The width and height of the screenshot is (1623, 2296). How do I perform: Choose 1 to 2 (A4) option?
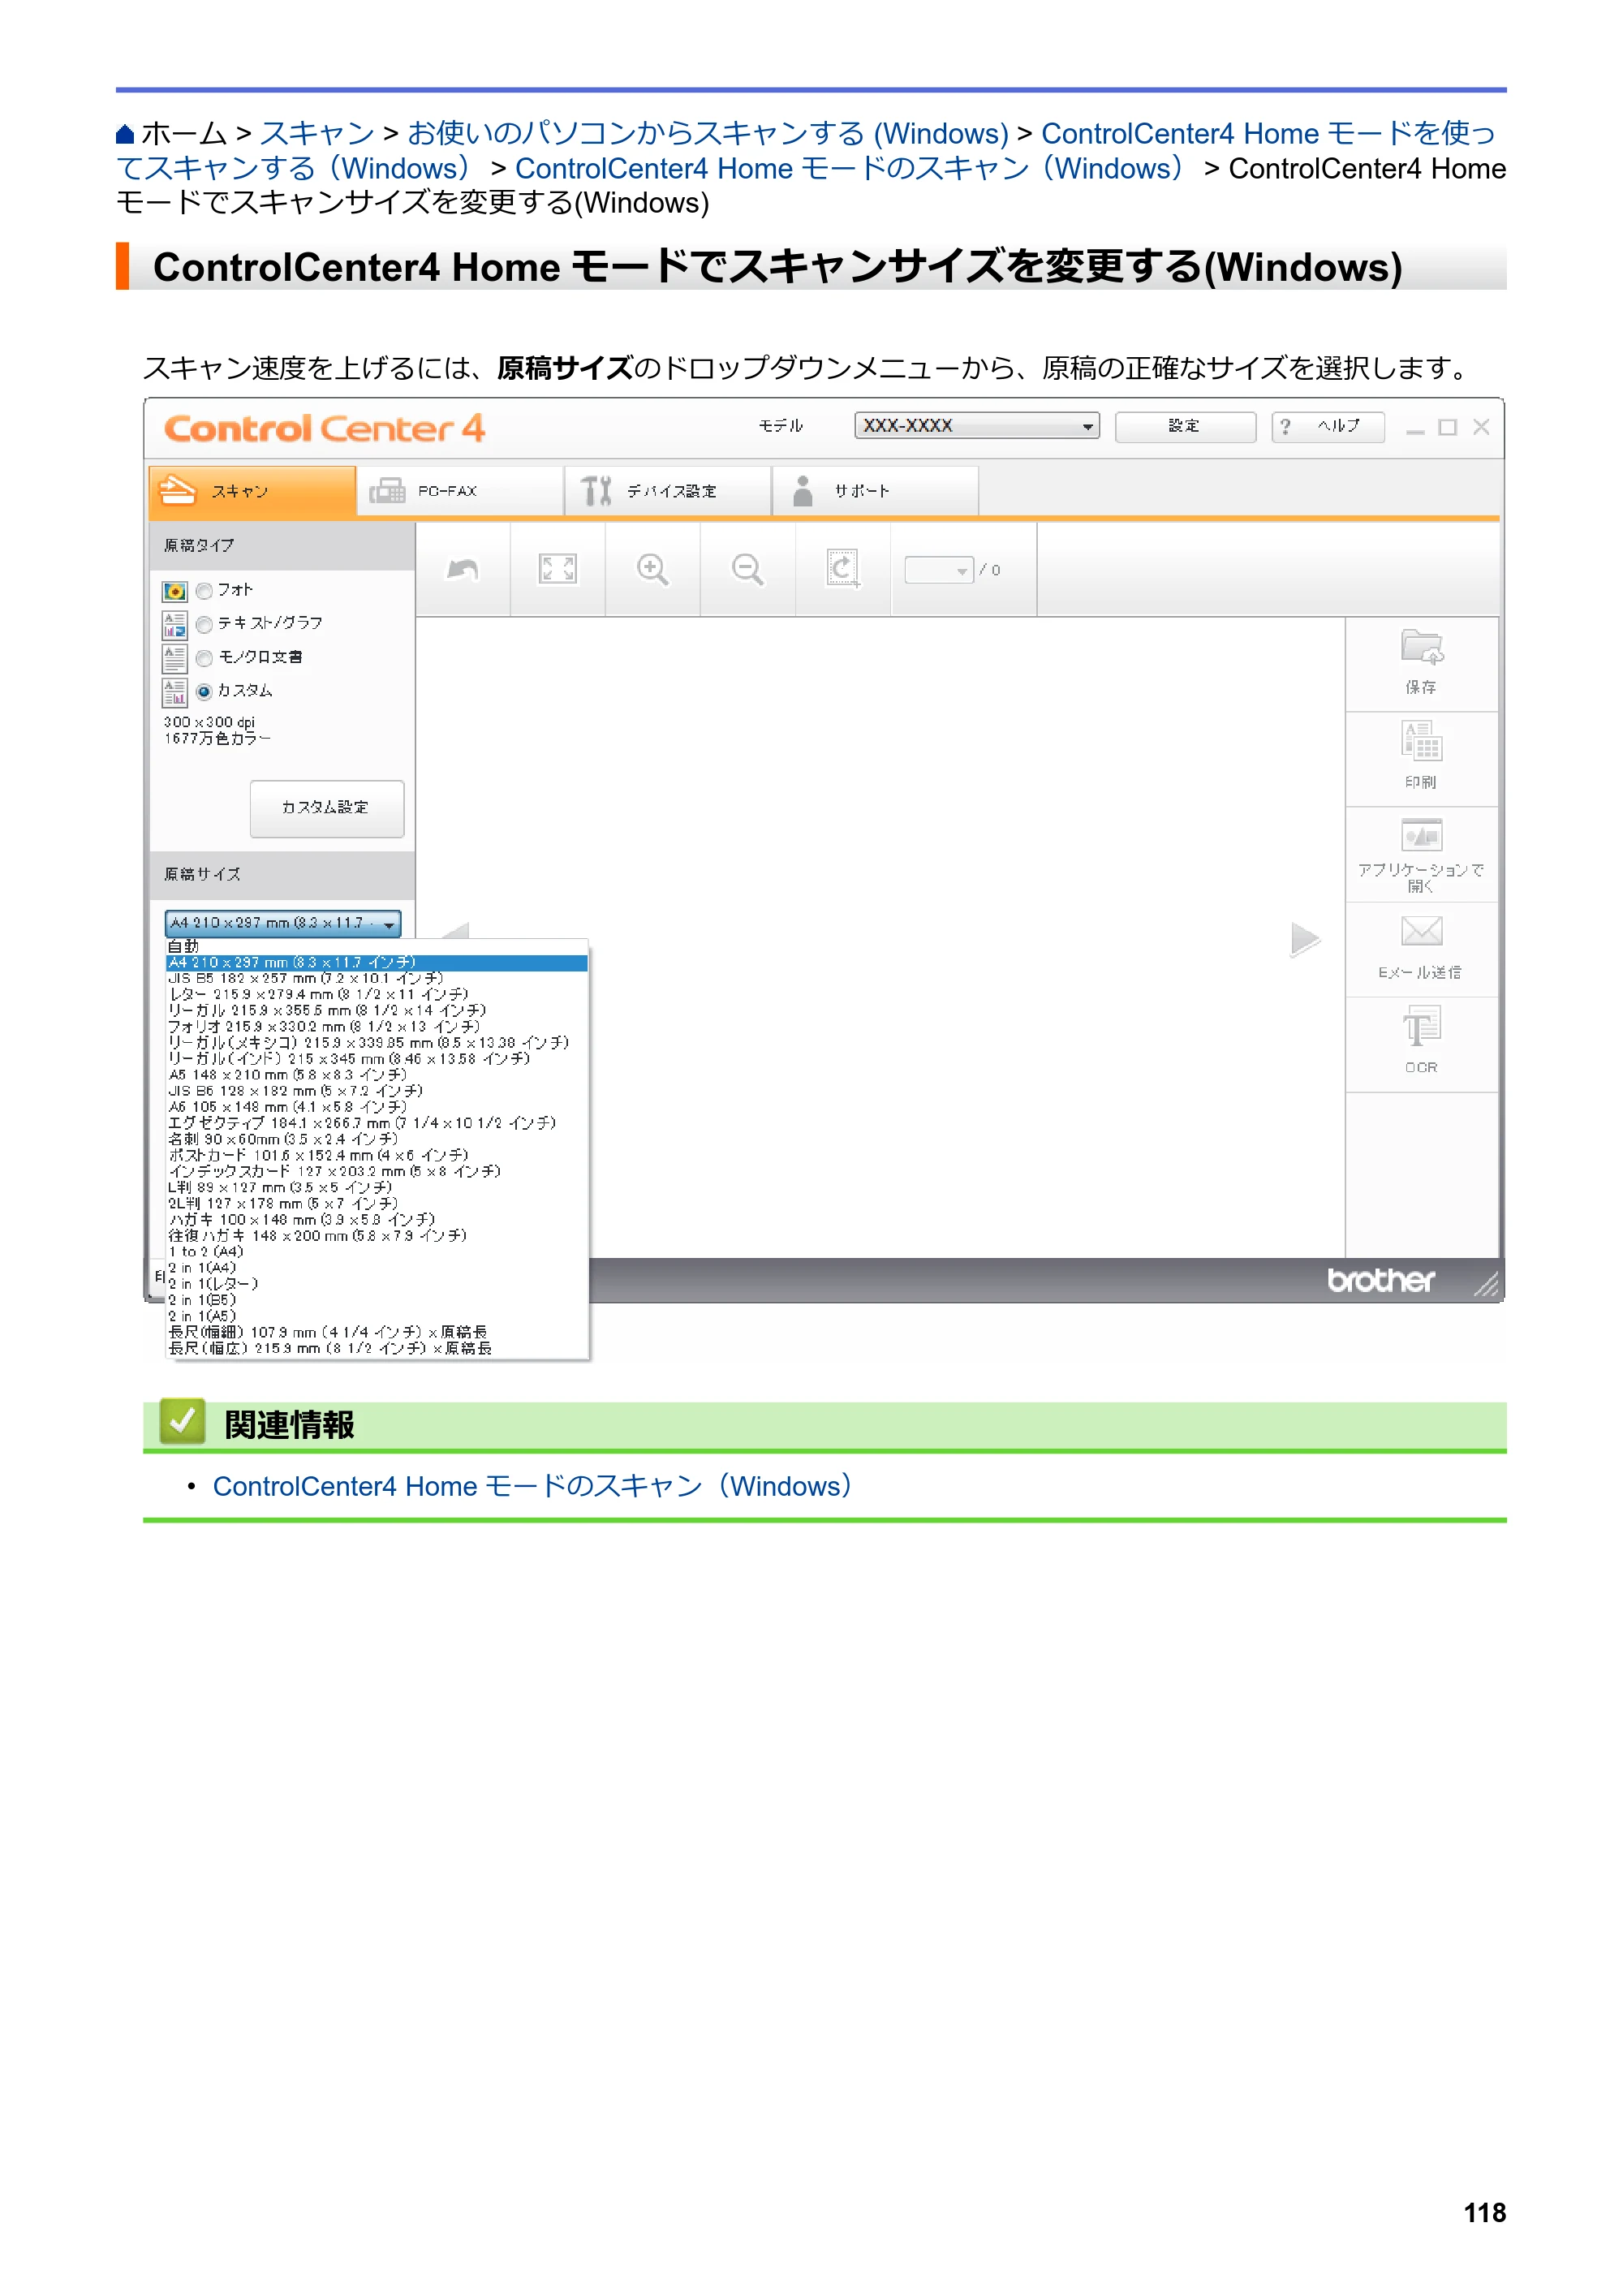[x=376, y=1252]
